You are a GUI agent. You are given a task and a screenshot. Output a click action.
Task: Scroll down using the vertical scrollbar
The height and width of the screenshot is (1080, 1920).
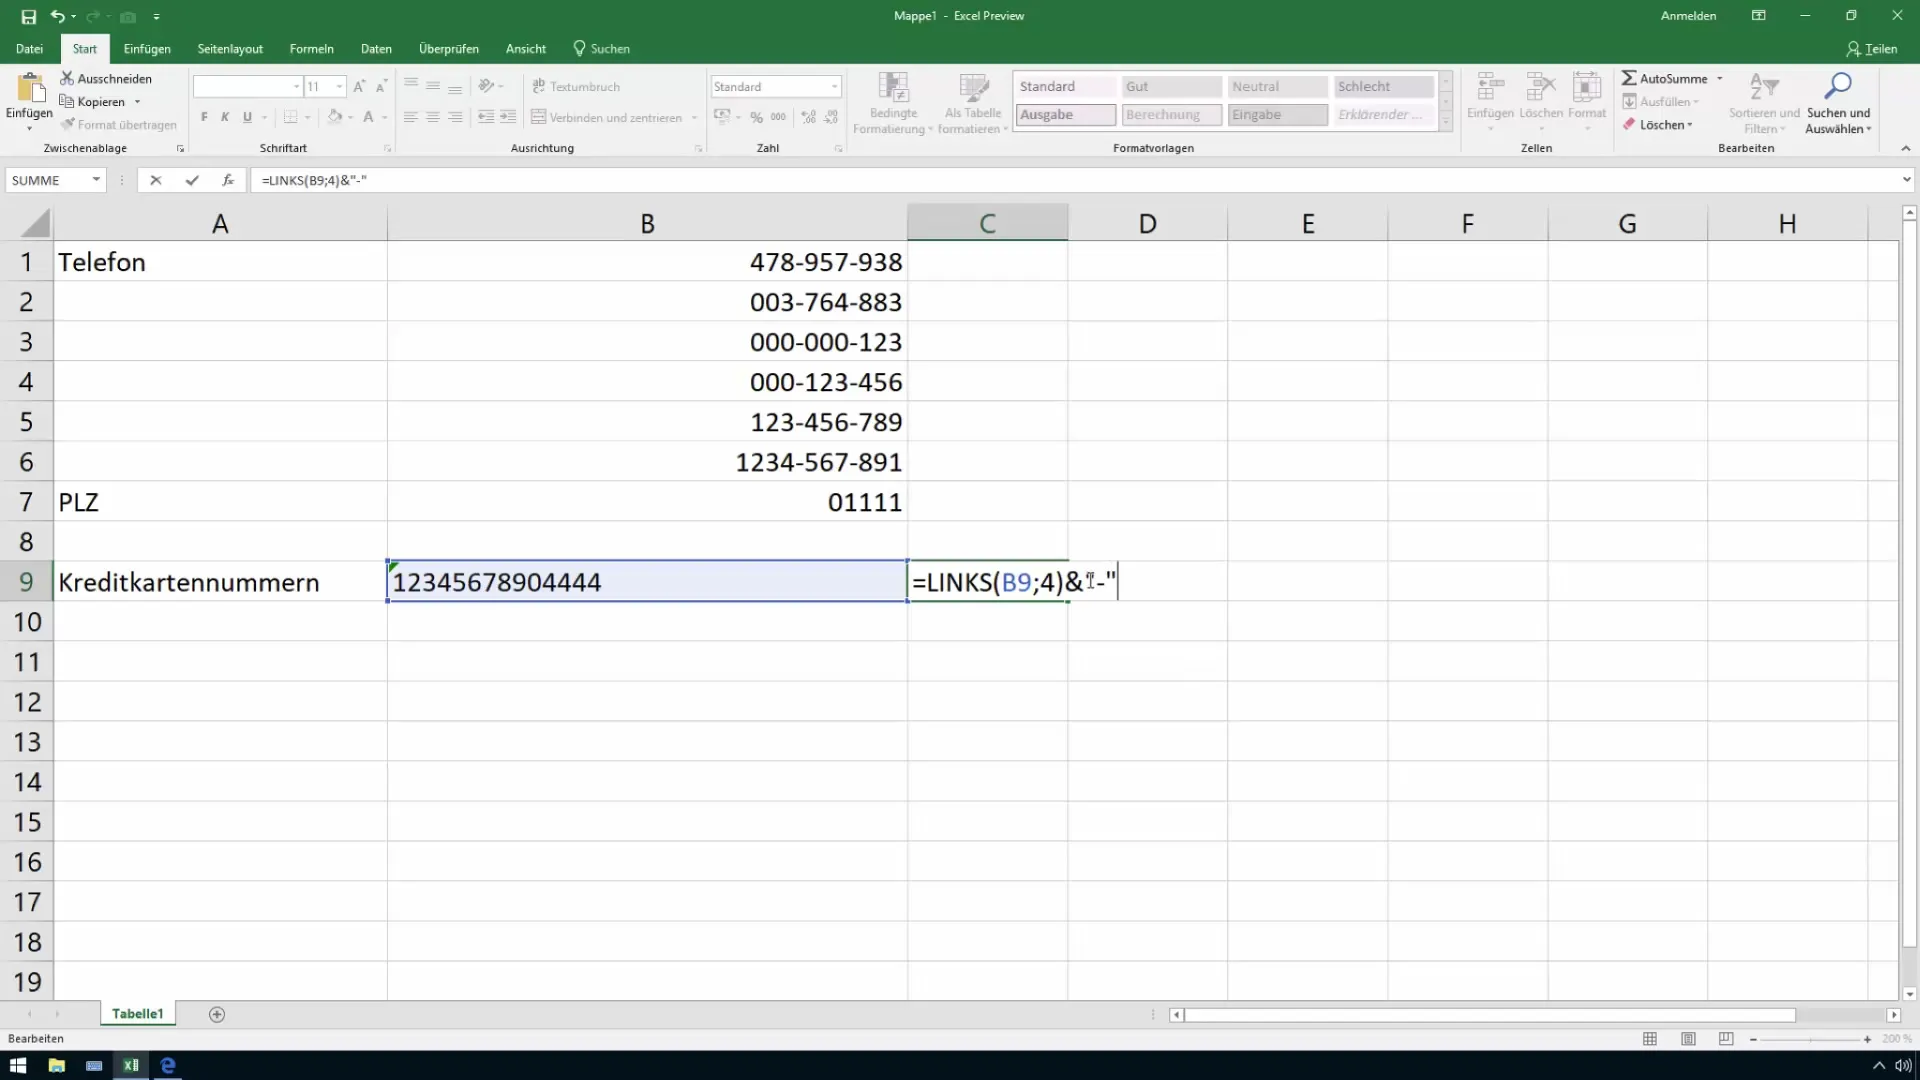pyautogui.click(x=1909, y=998)
